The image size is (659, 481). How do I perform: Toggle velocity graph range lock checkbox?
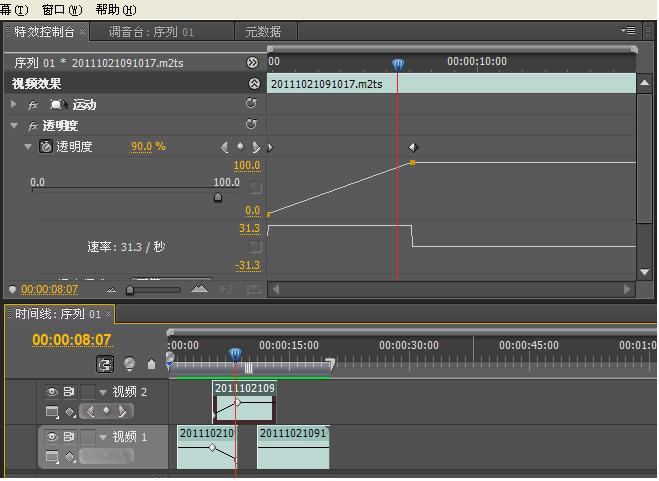coord(256,246)
